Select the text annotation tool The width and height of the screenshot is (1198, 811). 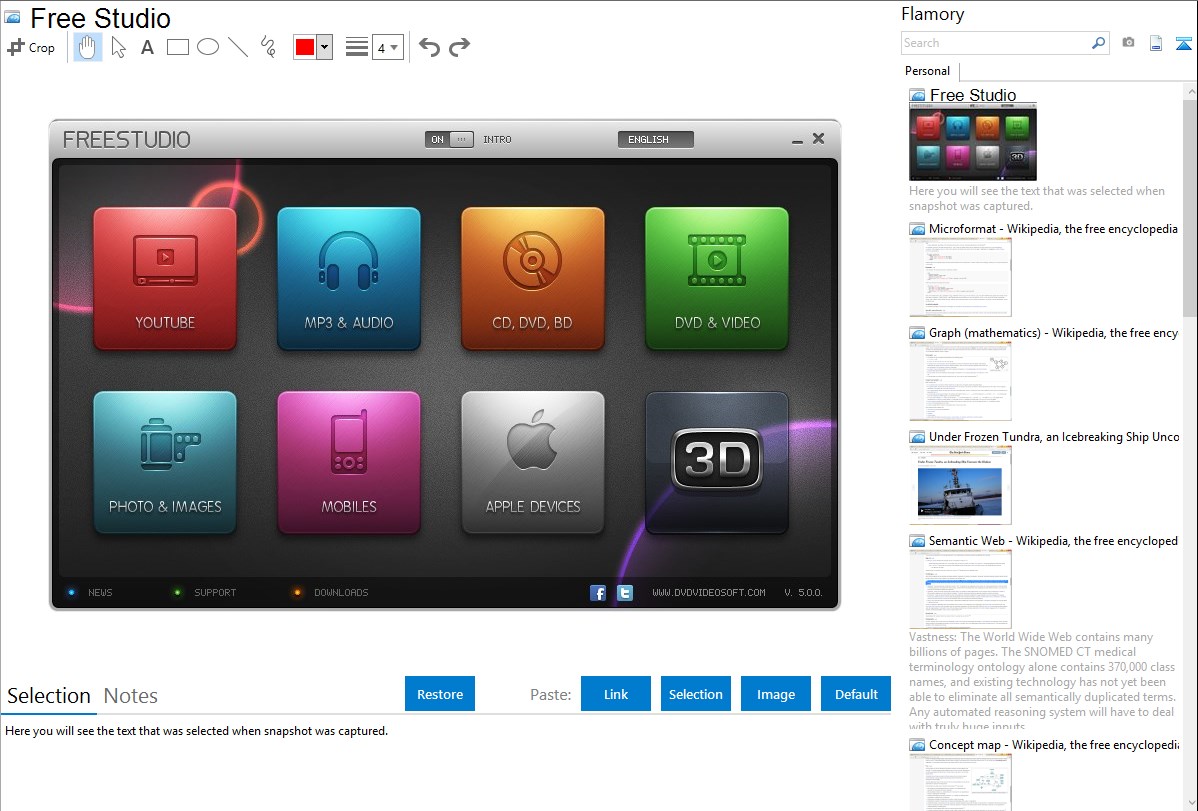[x=147, y=47]
